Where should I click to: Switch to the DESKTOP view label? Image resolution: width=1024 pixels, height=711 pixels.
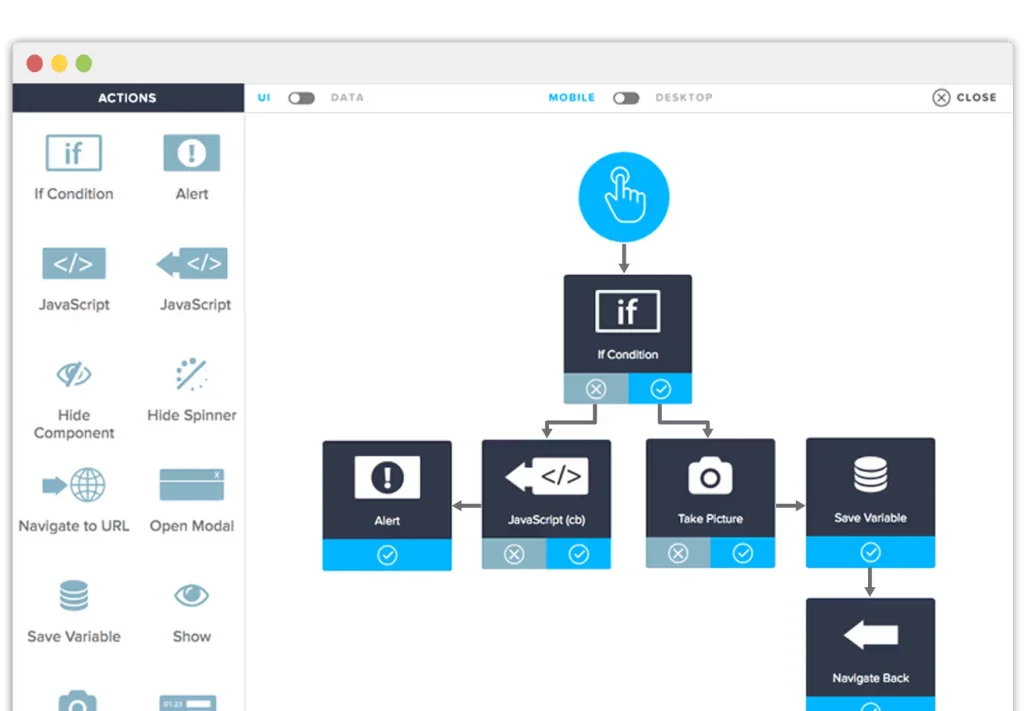click(684, 98)
